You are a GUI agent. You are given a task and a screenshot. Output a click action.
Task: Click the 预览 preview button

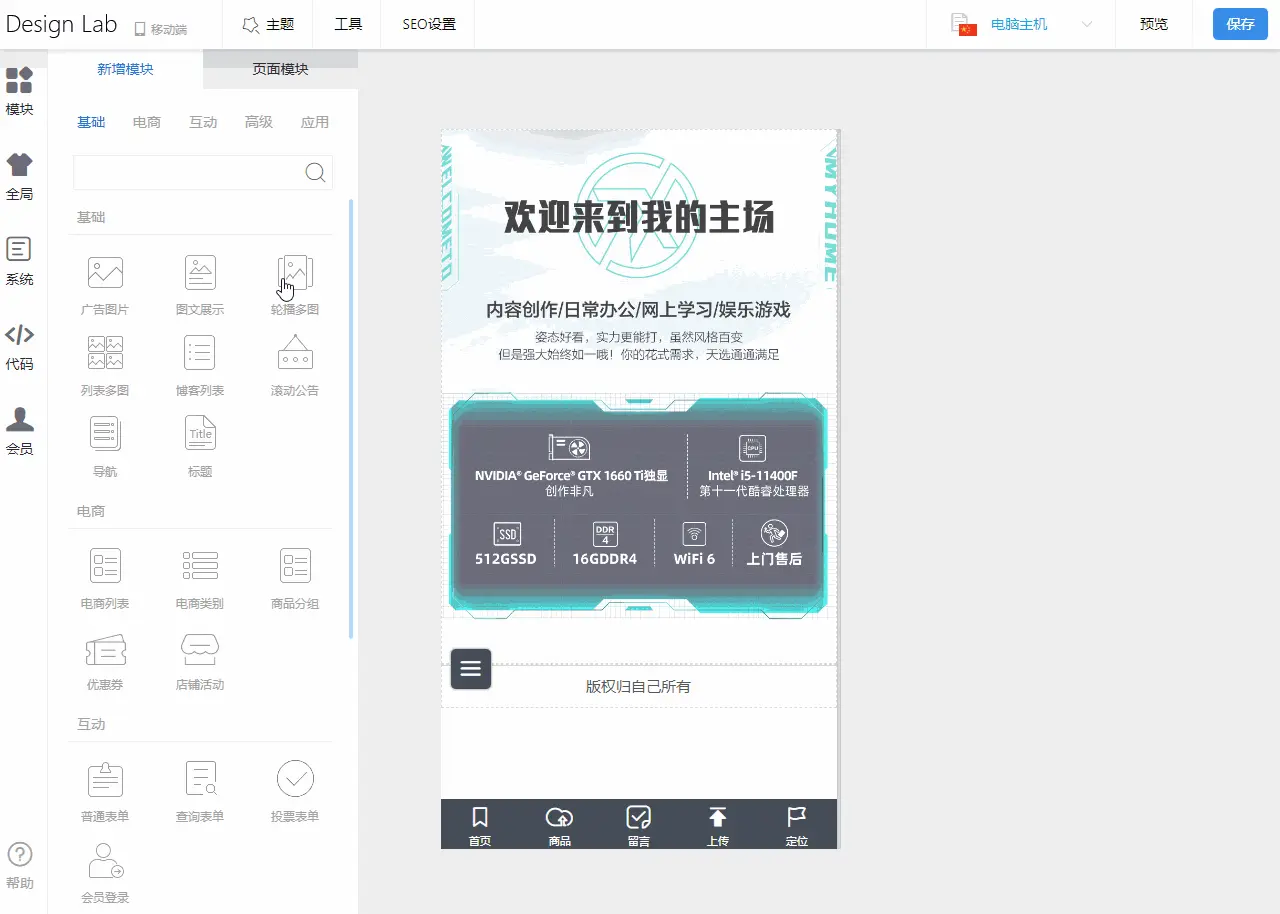[1154, 24]
